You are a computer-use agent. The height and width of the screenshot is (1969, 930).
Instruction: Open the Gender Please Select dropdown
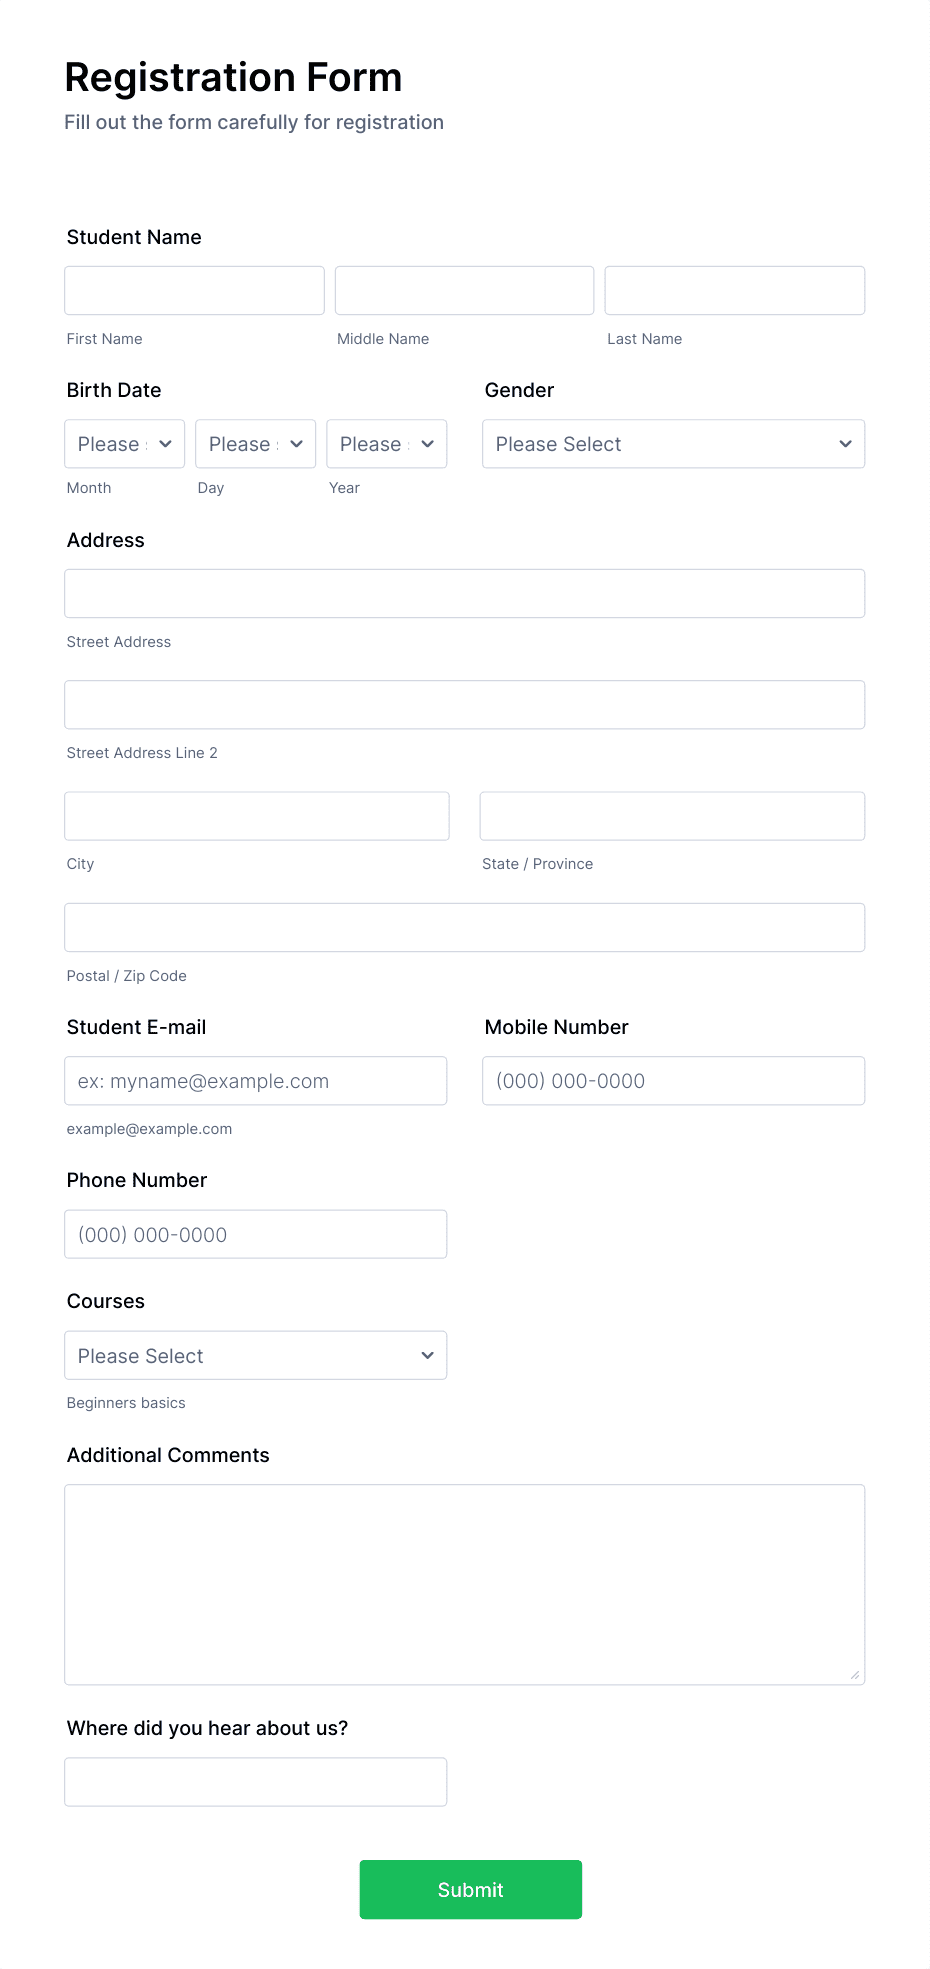point(672,443)
